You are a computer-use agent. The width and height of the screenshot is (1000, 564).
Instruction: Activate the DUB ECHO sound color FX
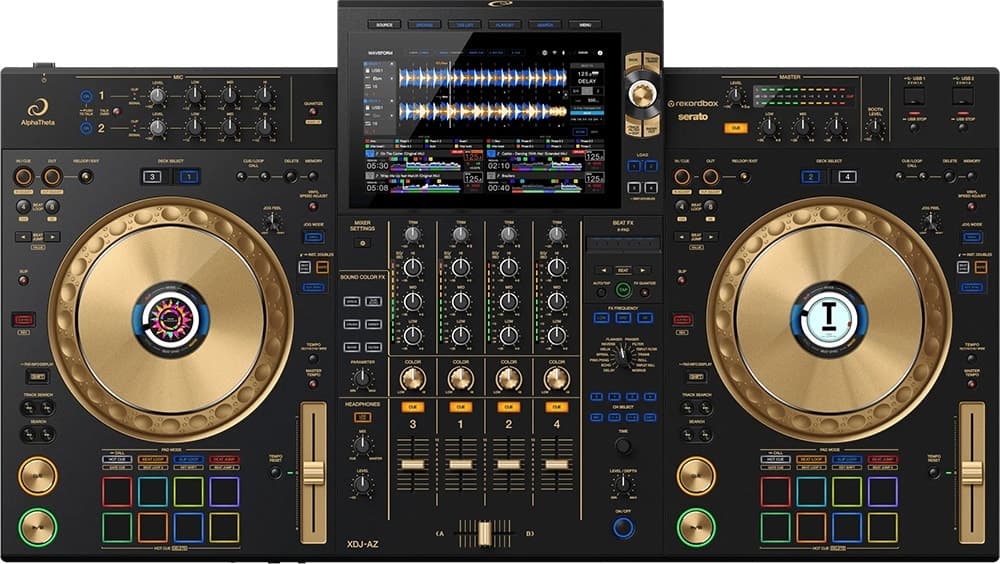(374, 301)
